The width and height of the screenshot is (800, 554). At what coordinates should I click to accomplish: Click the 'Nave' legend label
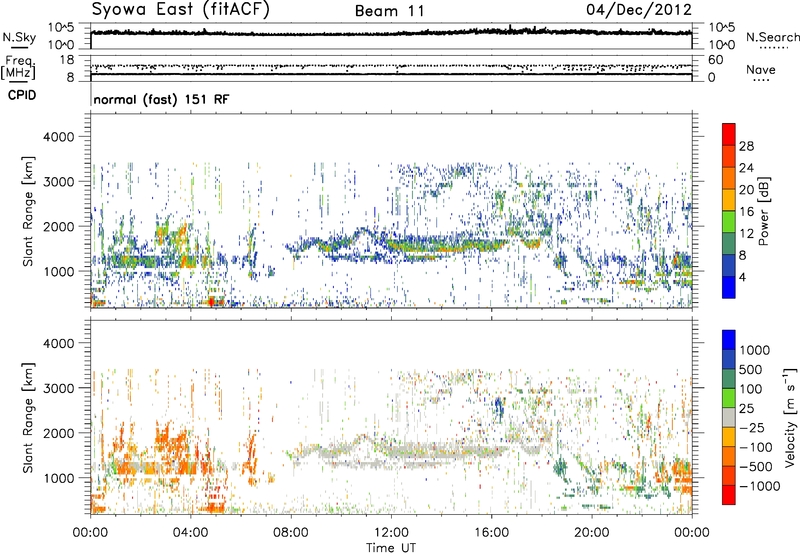pos(761,69)
